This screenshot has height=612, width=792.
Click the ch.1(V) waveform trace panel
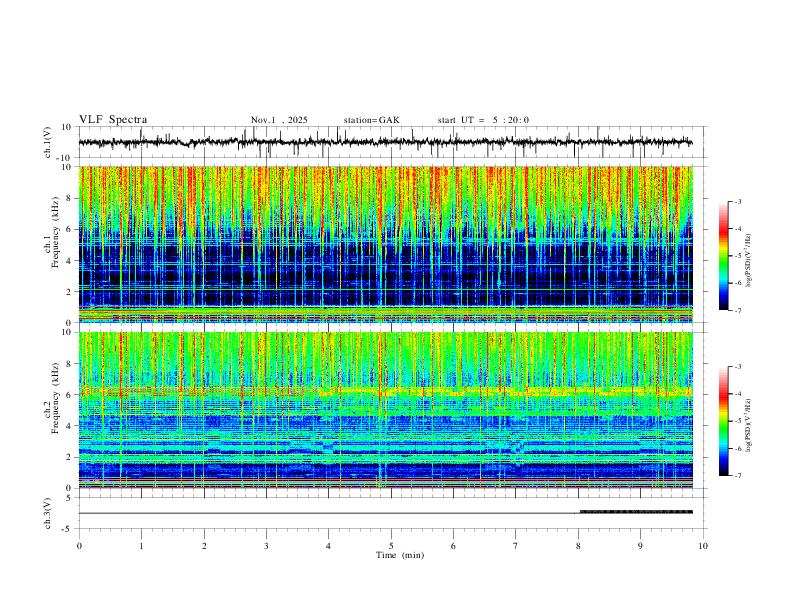pos(393,142)
